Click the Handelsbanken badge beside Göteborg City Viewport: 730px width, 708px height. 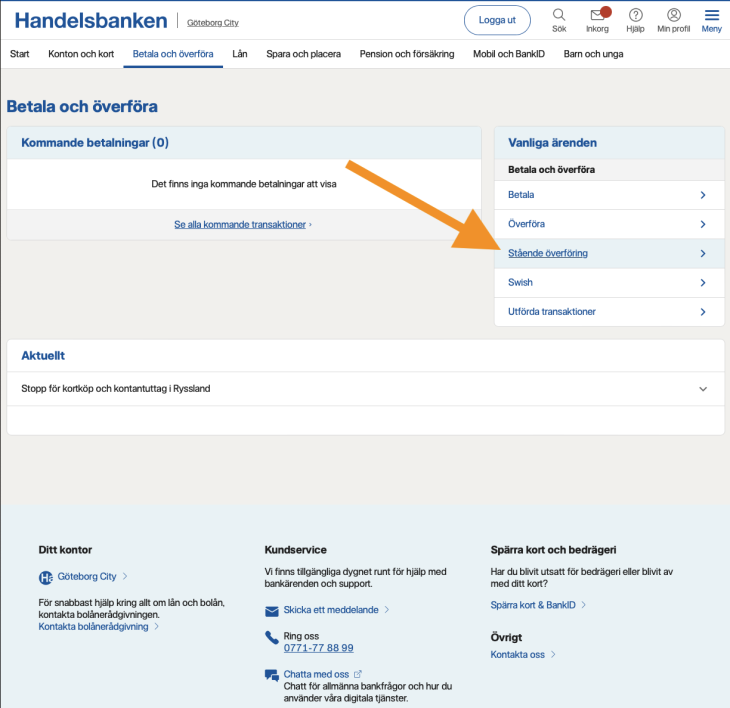pos(46,578)
